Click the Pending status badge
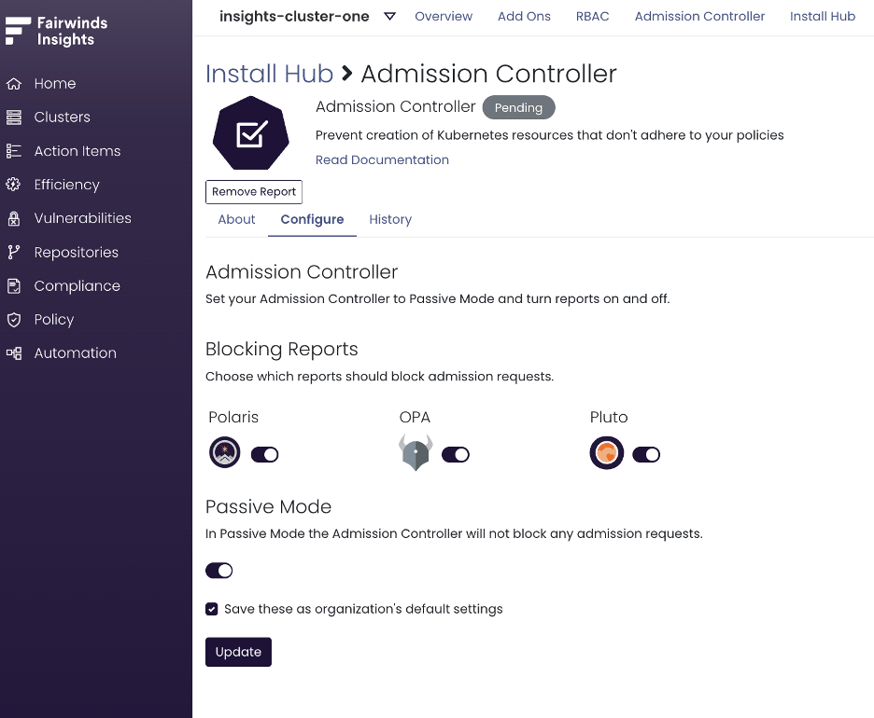 519,107
